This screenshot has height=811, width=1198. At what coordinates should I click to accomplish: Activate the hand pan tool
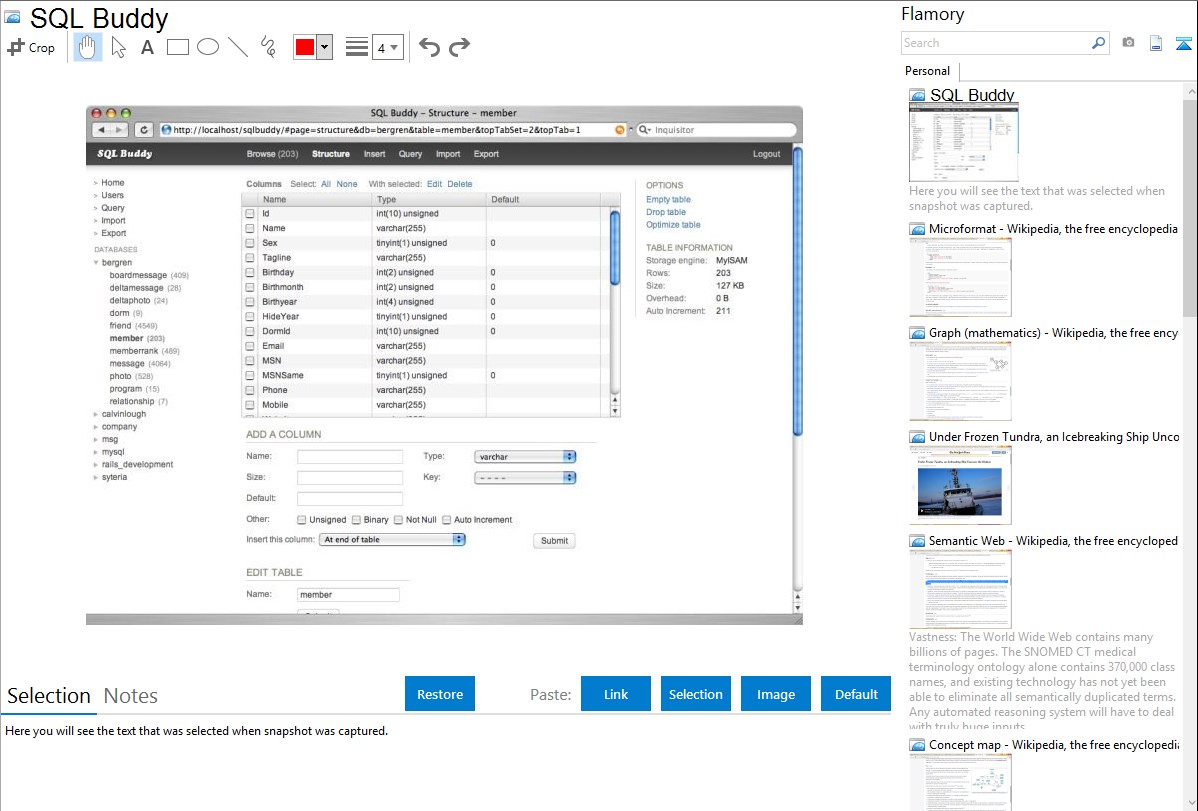[x=88, y=47]
